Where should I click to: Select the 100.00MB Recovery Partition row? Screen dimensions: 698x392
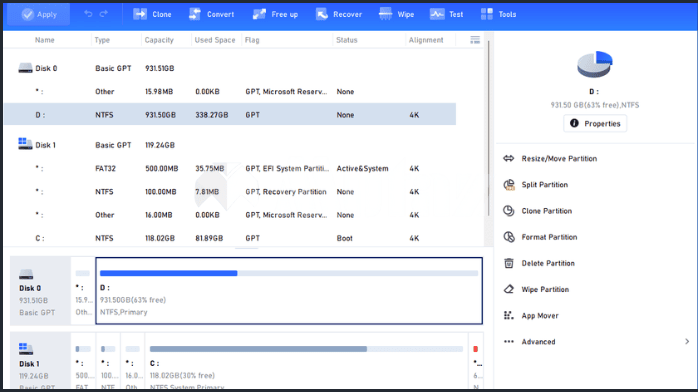coord(230,192)
